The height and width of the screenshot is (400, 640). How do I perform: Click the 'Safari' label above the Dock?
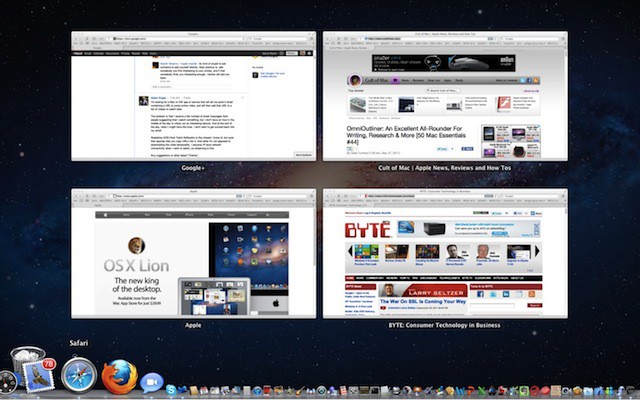click(x=78, y=343)
